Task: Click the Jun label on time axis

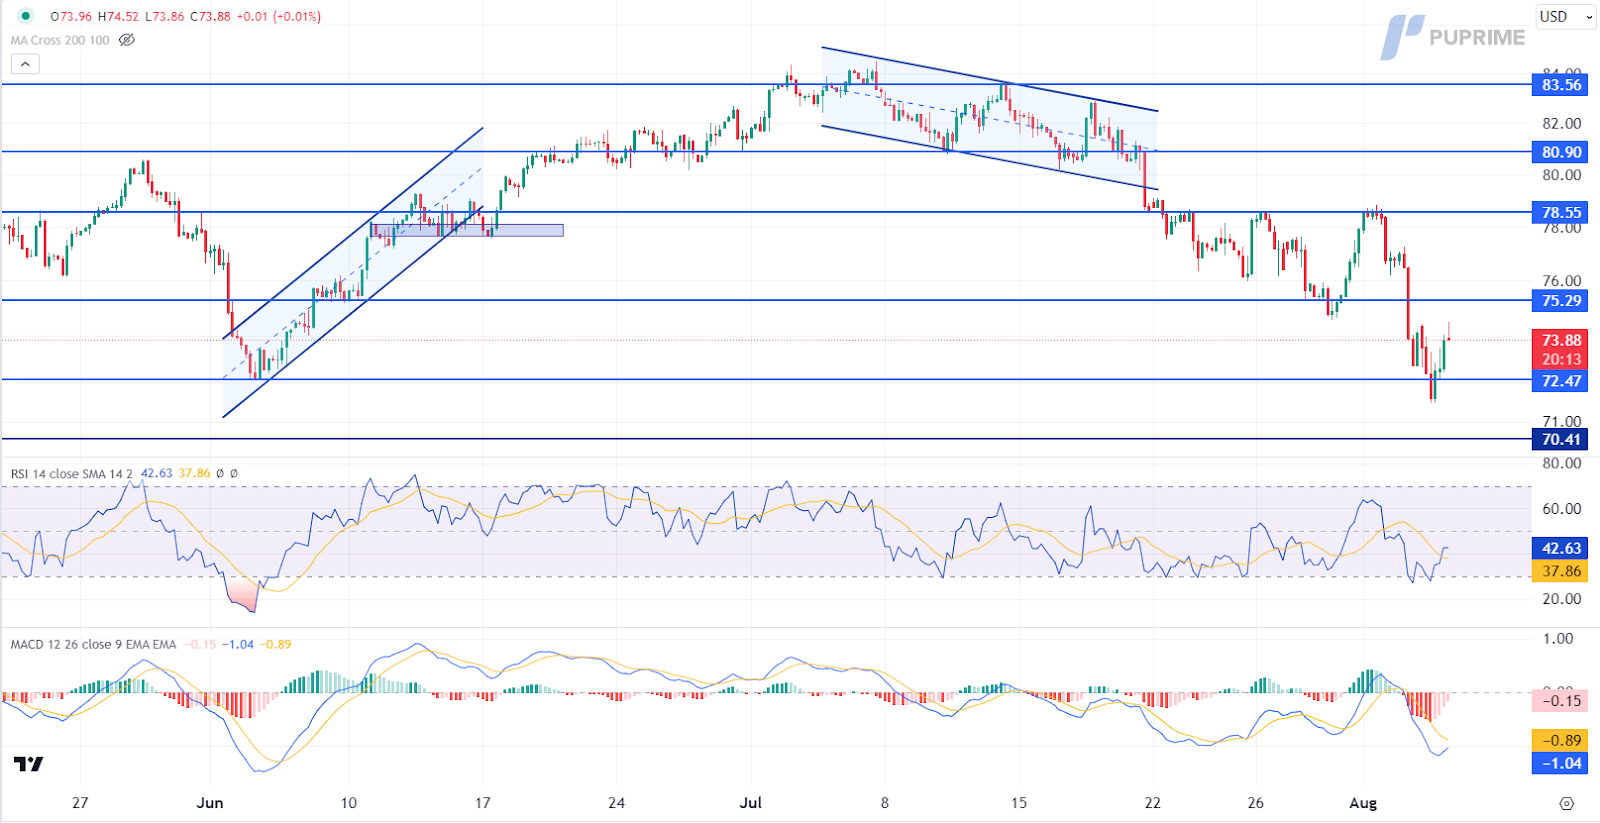Action: point(210,803)
